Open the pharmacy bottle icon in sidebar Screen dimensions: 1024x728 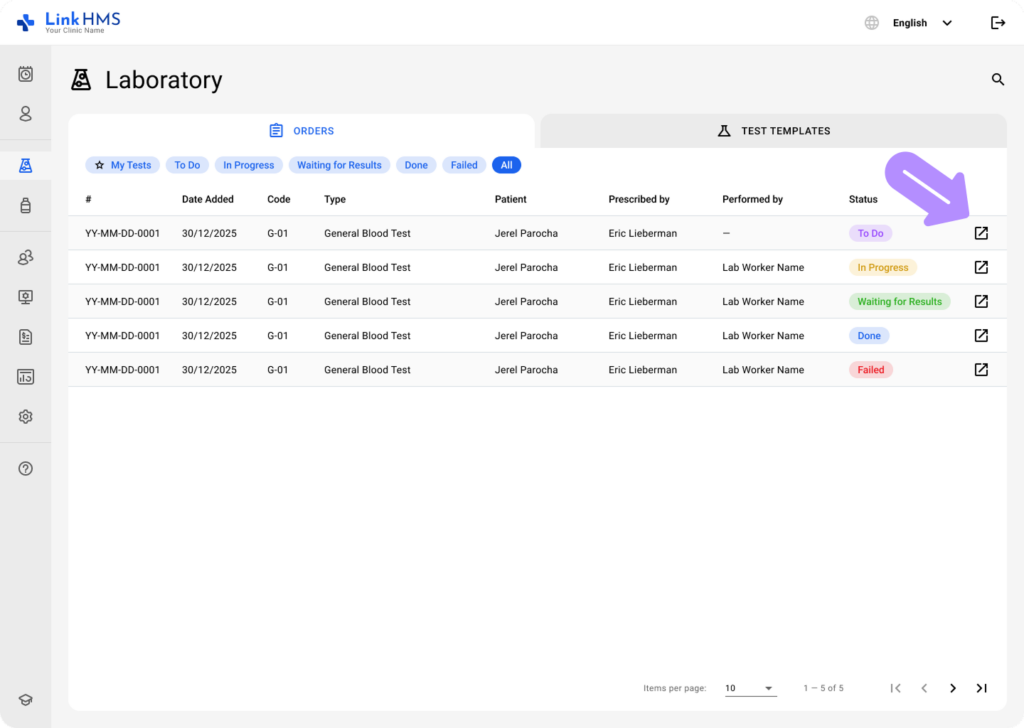pyautogui.click(x=26, y=206)
